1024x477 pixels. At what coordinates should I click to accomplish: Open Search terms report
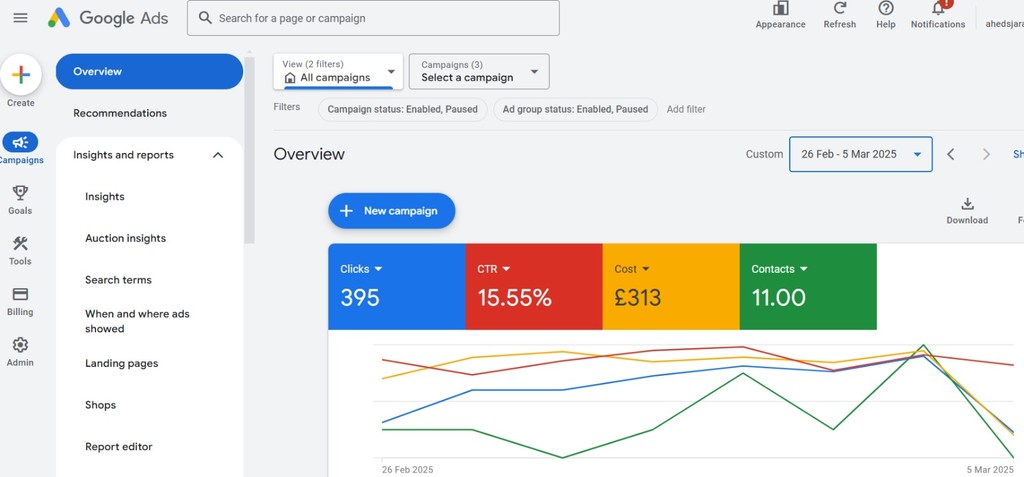[x=118, y=280]
